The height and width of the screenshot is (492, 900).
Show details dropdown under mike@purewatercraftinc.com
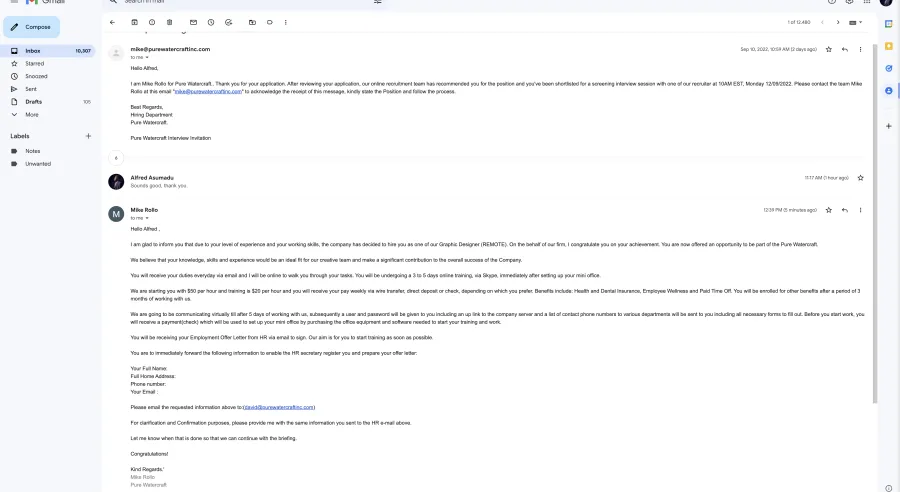pyautogui.click(x=147, y=57)
